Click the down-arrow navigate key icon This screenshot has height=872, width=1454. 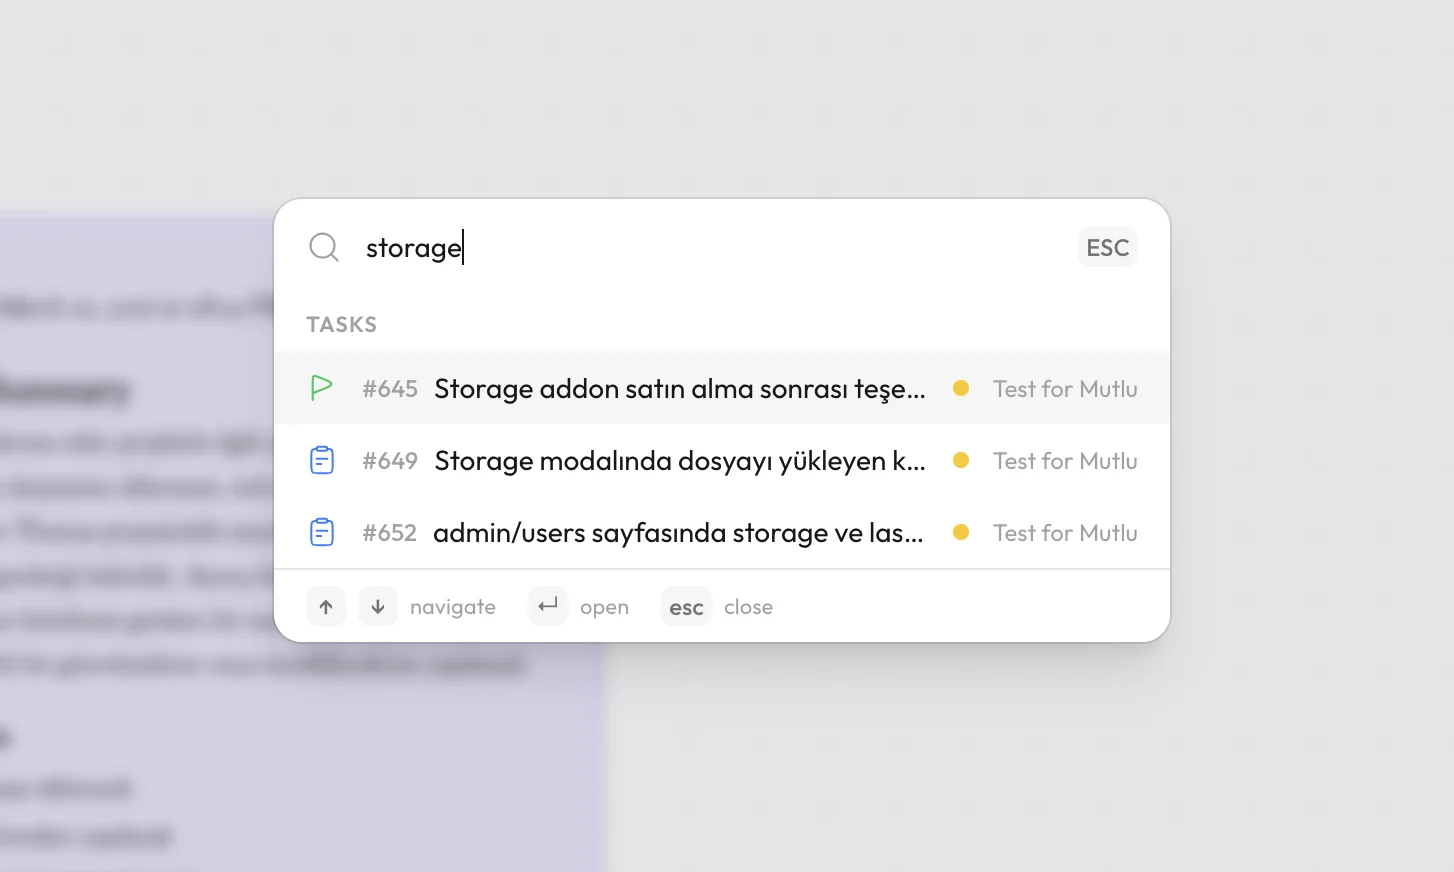[x=378, y=606]
